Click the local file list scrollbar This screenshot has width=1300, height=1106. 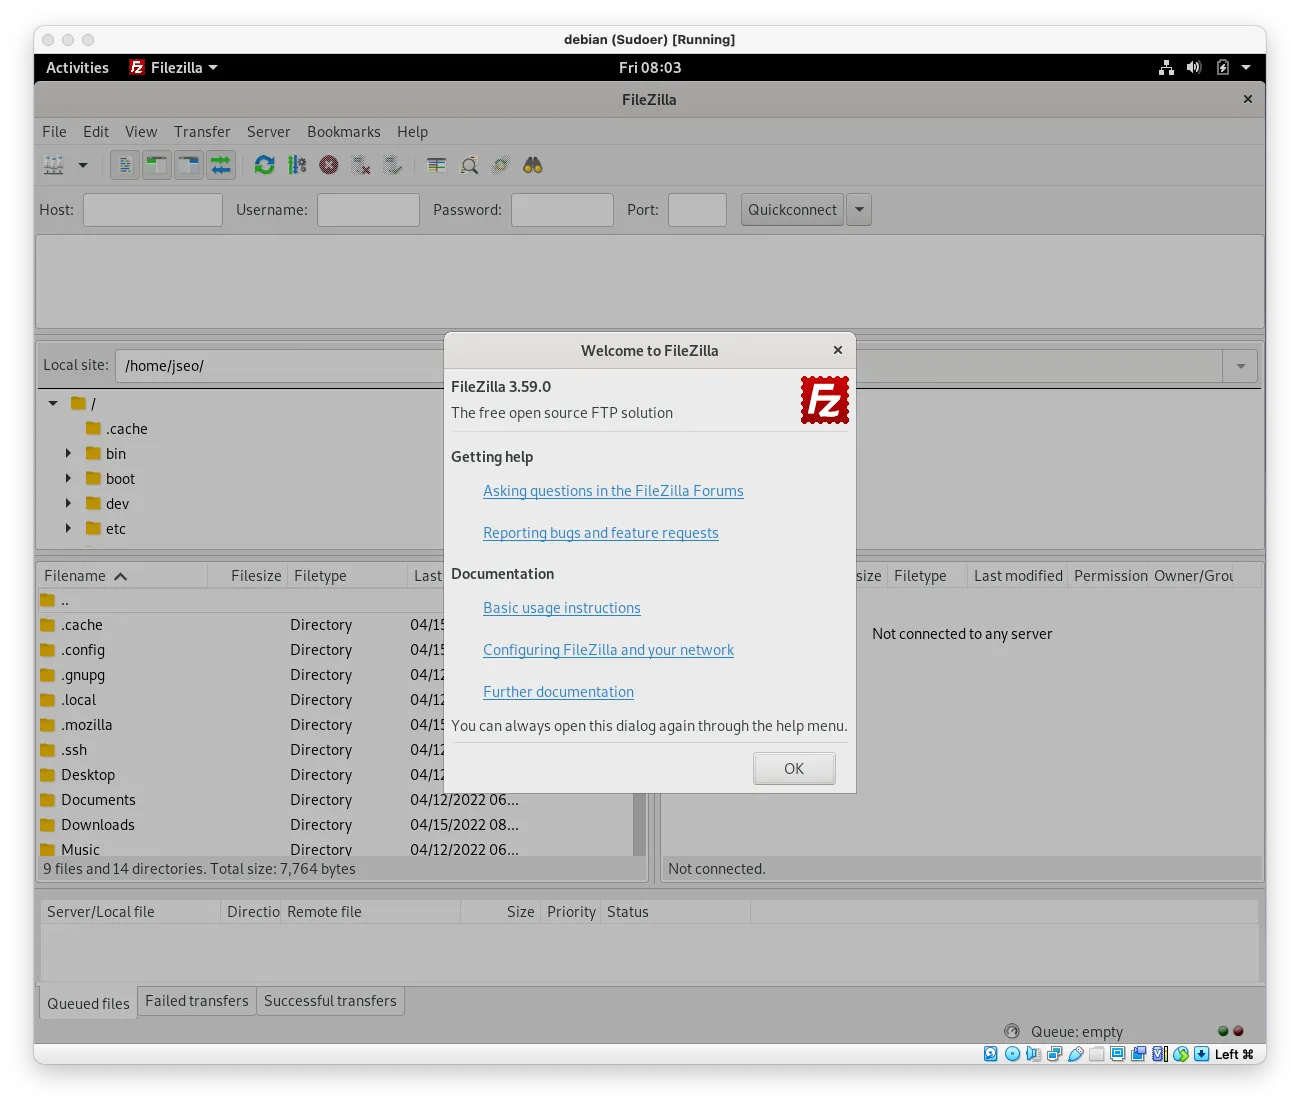coord(639,824)
